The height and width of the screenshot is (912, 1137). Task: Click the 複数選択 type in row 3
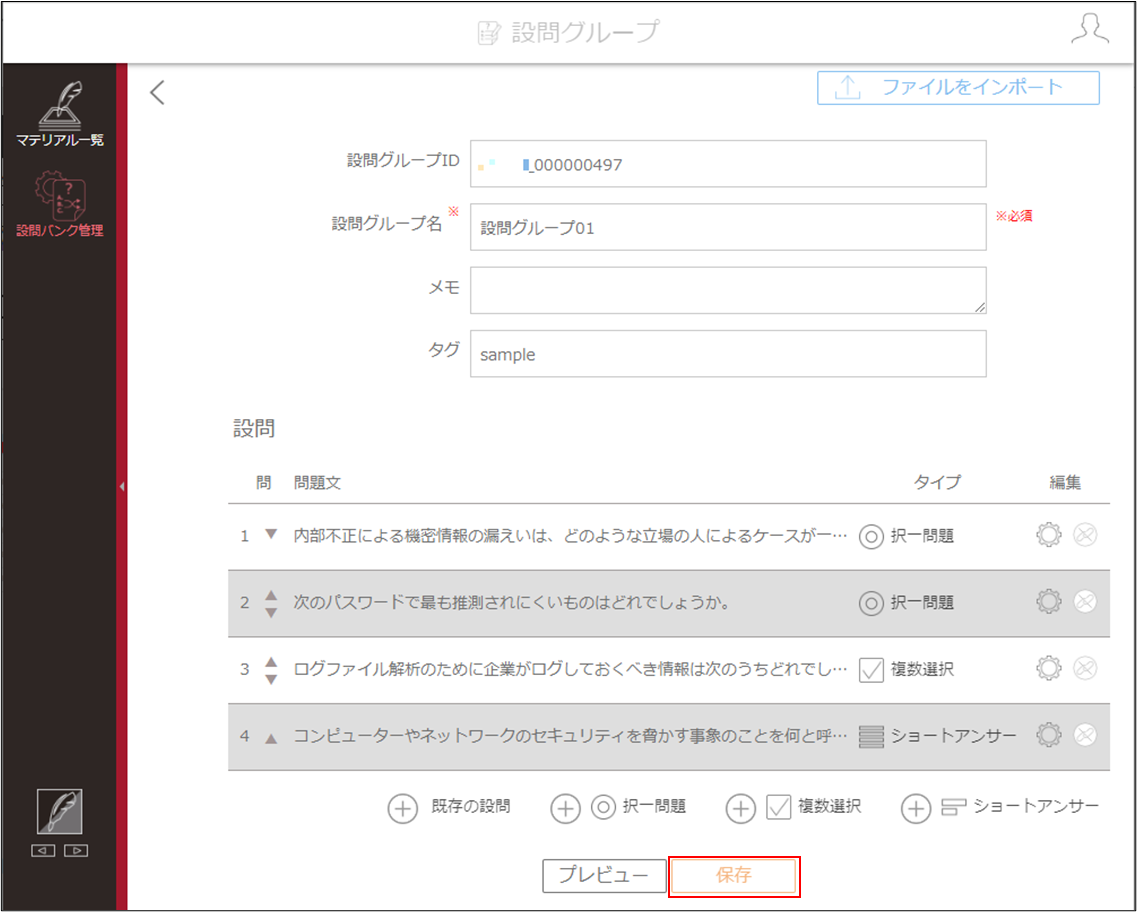(906, 670)
